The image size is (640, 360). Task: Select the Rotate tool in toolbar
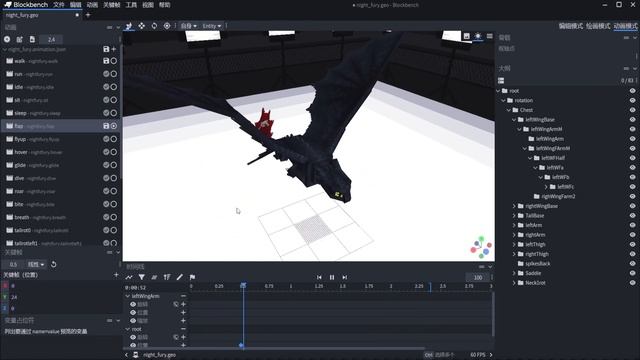click(x=154, y=26)
